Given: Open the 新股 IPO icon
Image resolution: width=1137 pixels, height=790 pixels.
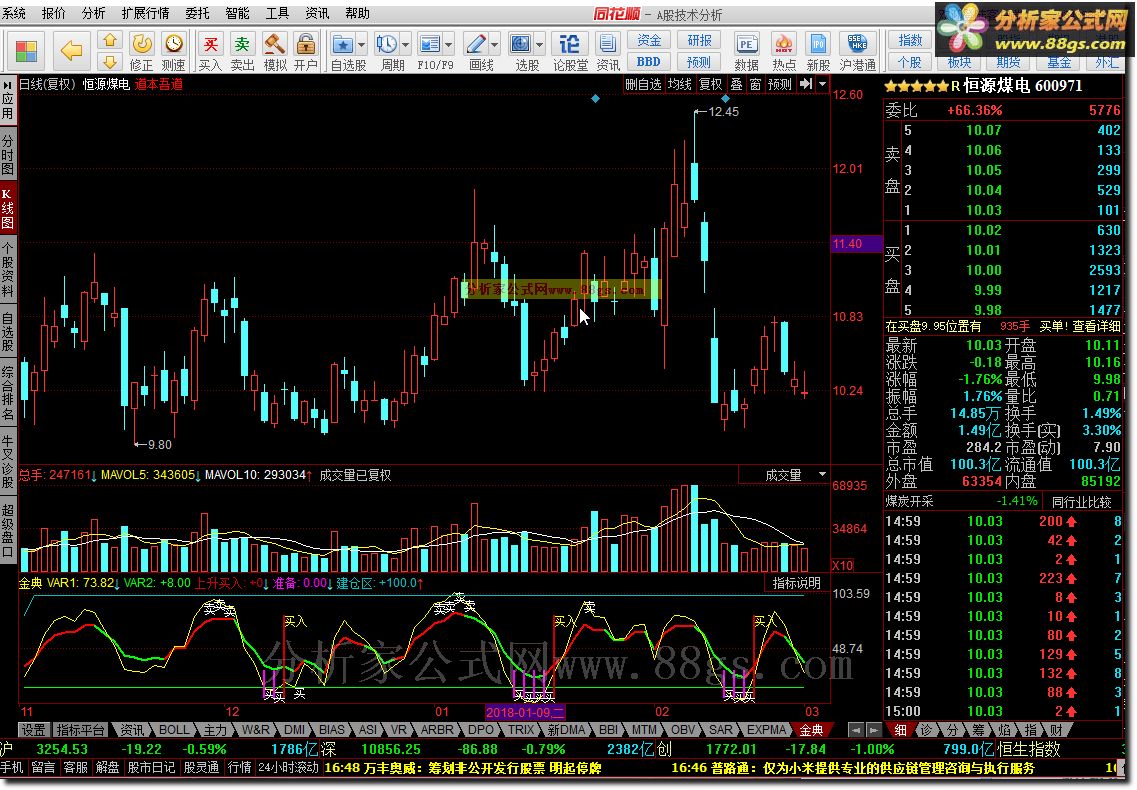Looking at the screenshot, I should (818, 51).
